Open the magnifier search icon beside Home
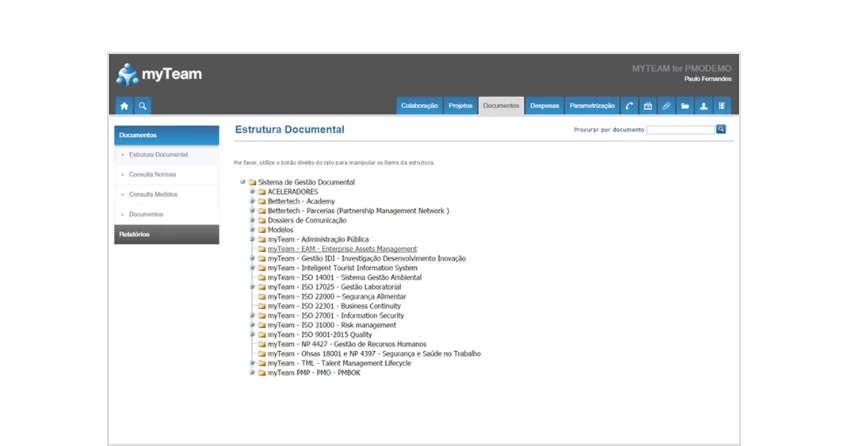Viewport: 848px width, 446px height. tap(143, 105)
